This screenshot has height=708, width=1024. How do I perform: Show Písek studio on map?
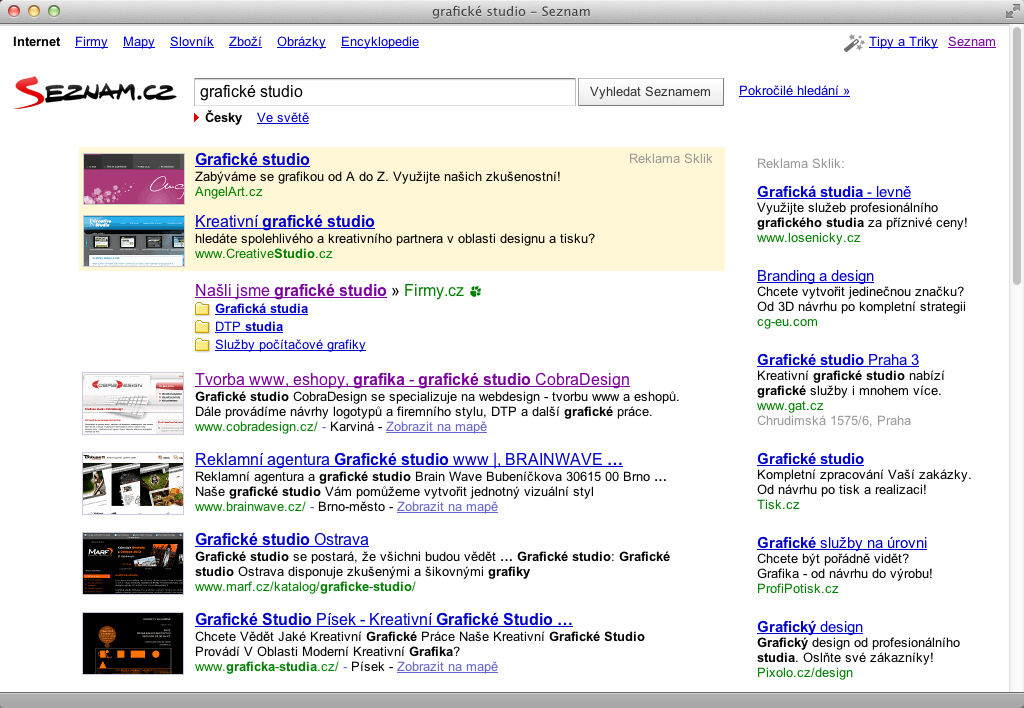click(447, 667)
